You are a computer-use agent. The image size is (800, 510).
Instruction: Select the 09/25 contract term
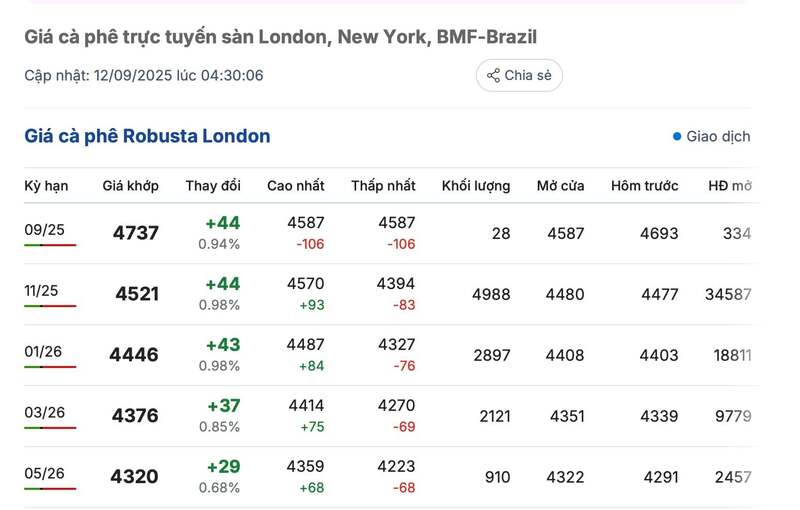(x=45, y=230)
